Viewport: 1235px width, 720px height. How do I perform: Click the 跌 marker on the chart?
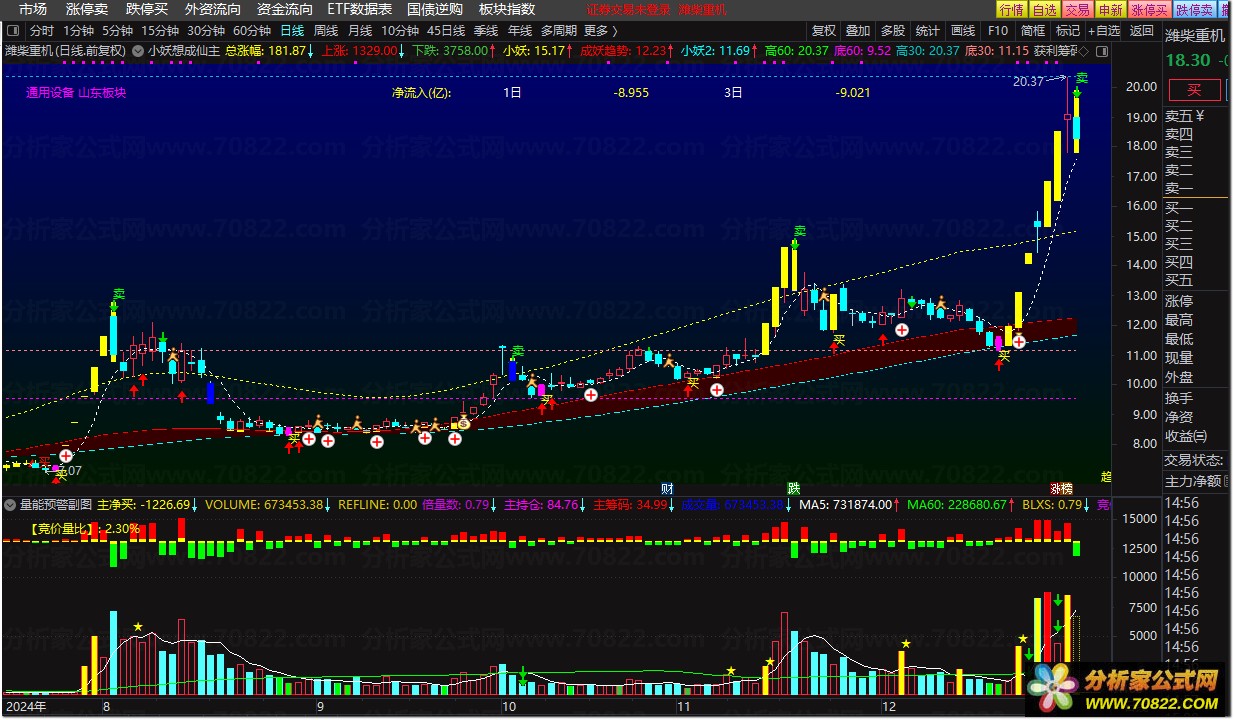click(x=794, y=488)
